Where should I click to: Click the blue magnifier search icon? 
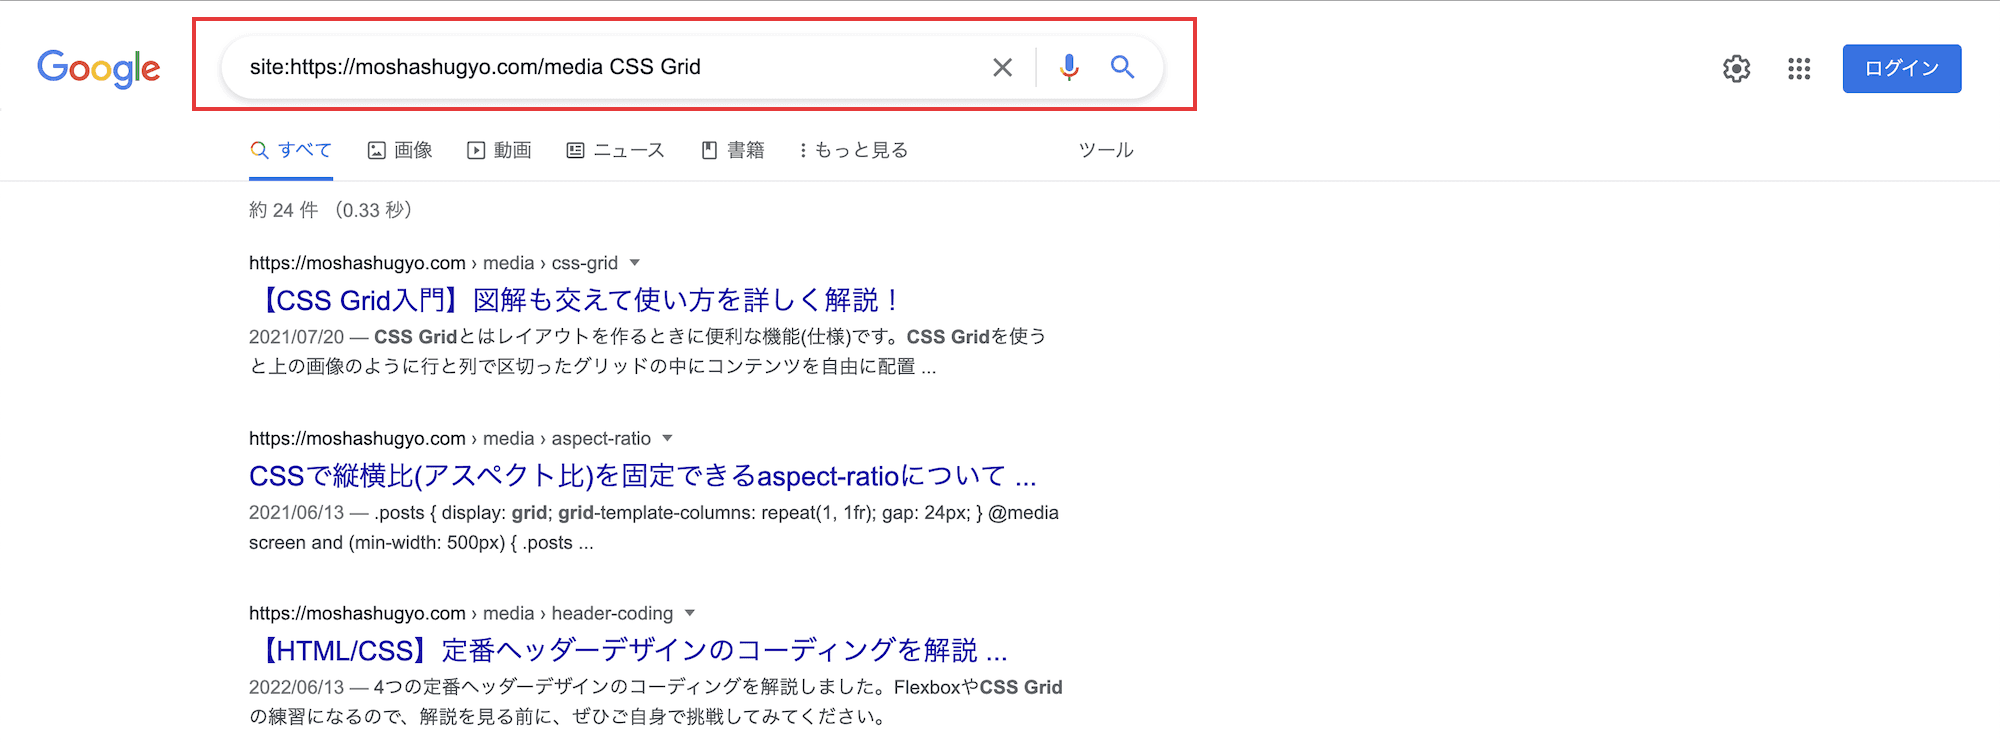[x=1122, y=67]
